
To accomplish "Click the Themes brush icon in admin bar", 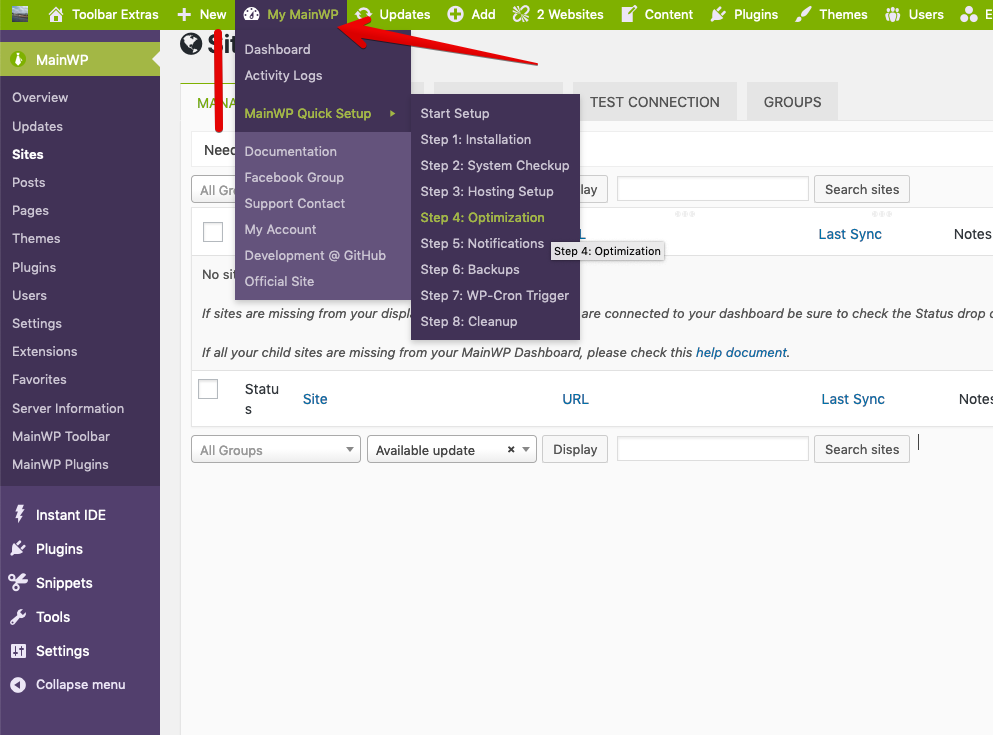I will [x=803, y=14].
